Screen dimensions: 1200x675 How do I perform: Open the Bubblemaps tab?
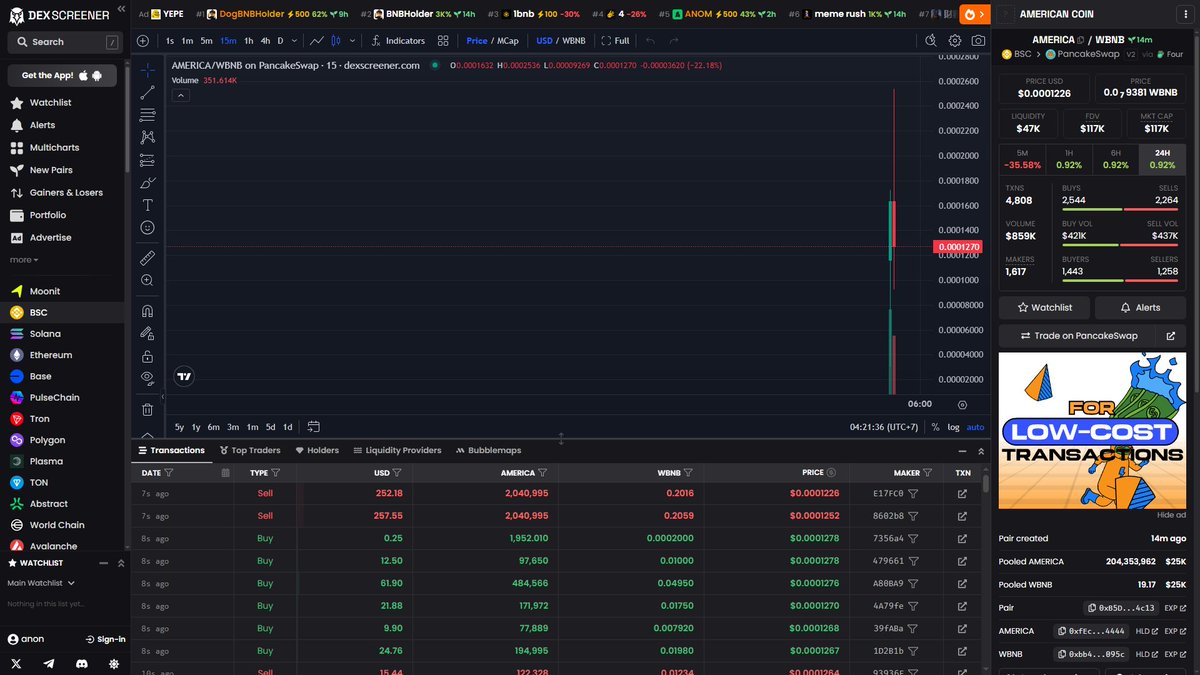488,450
